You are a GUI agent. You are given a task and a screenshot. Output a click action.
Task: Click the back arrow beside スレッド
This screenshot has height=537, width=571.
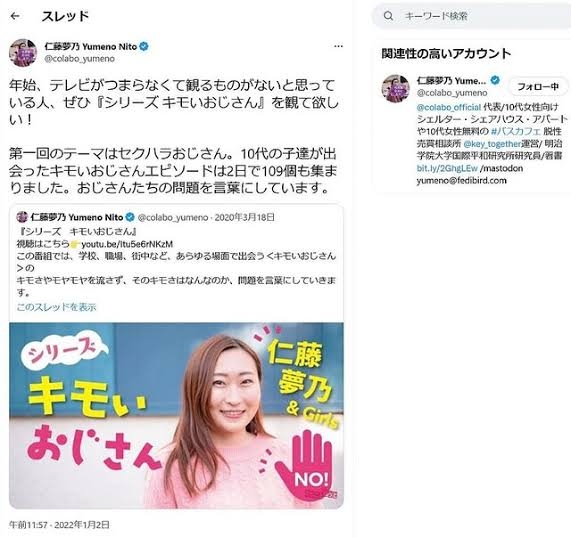click(x=15, y=16)
